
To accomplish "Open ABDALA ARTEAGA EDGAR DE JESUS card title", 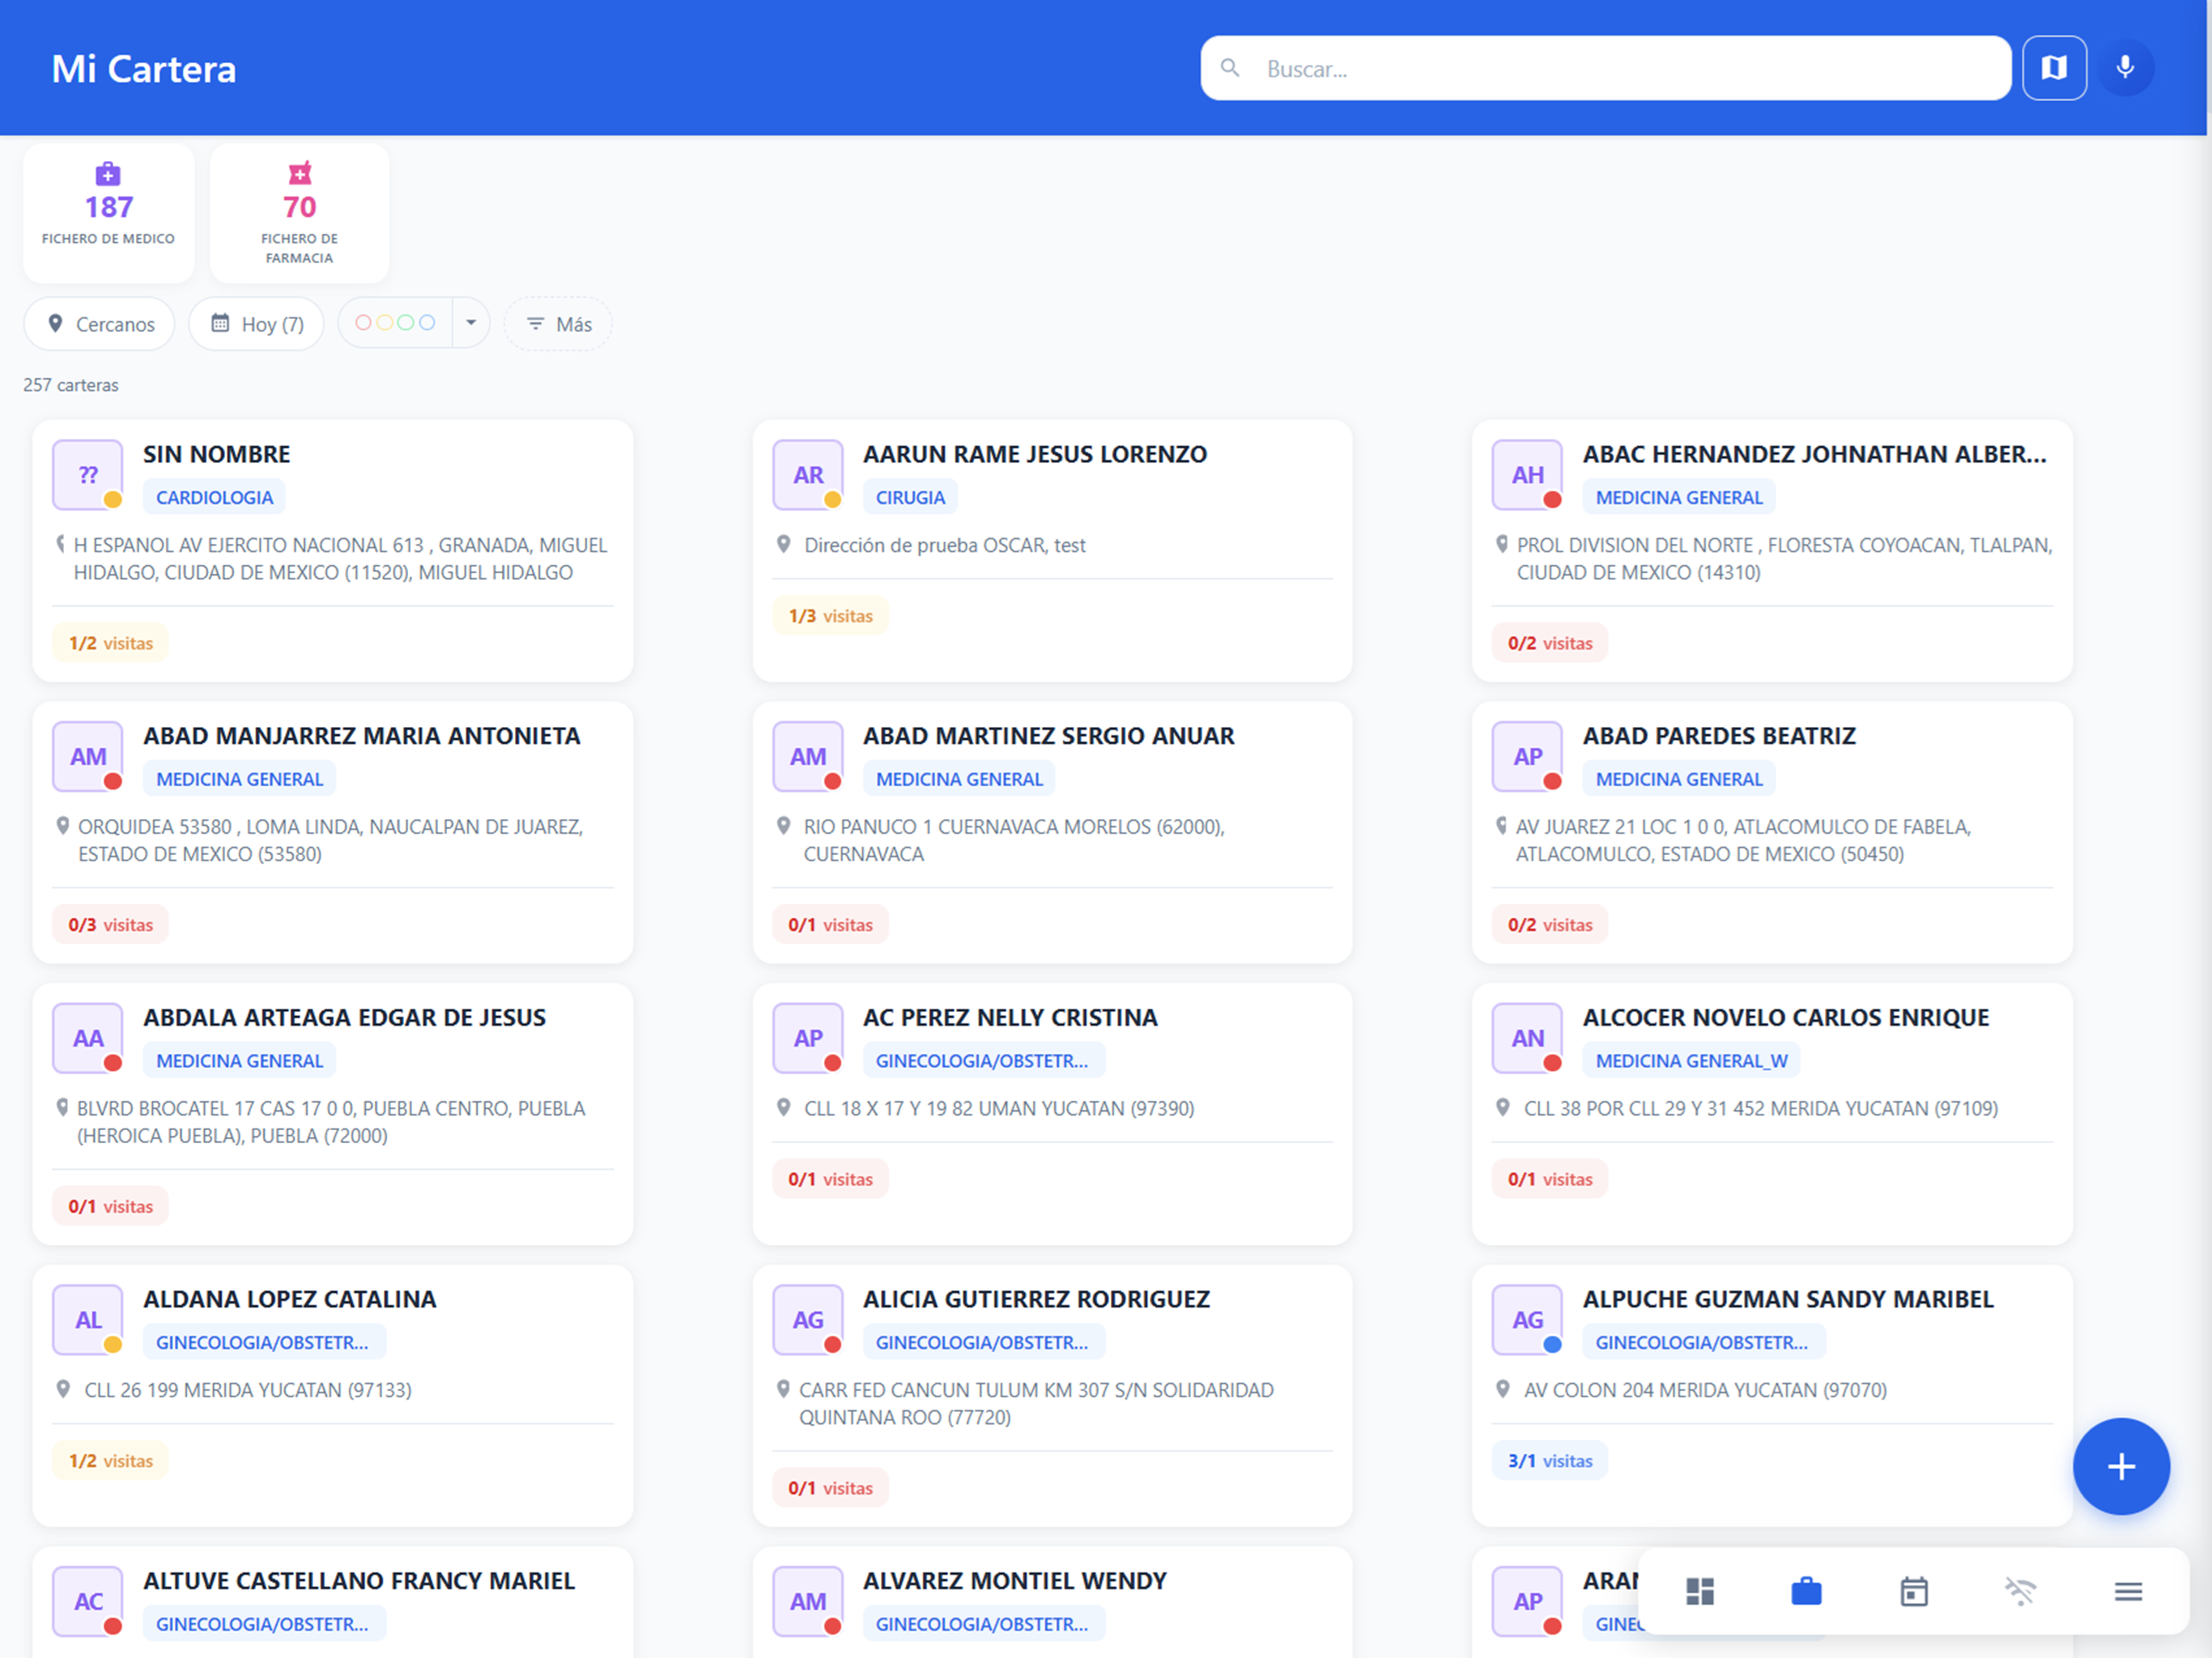I will tap(344, 1018).
